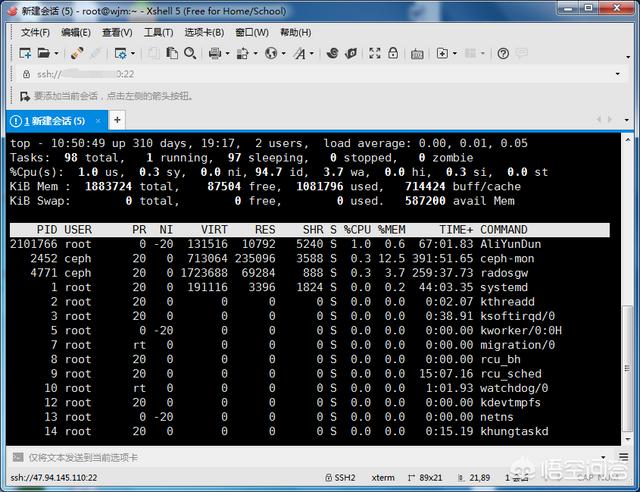
Task: Click the 89x21 terminal size indicator
Action: pyautogui.click(x=425, y=477)
